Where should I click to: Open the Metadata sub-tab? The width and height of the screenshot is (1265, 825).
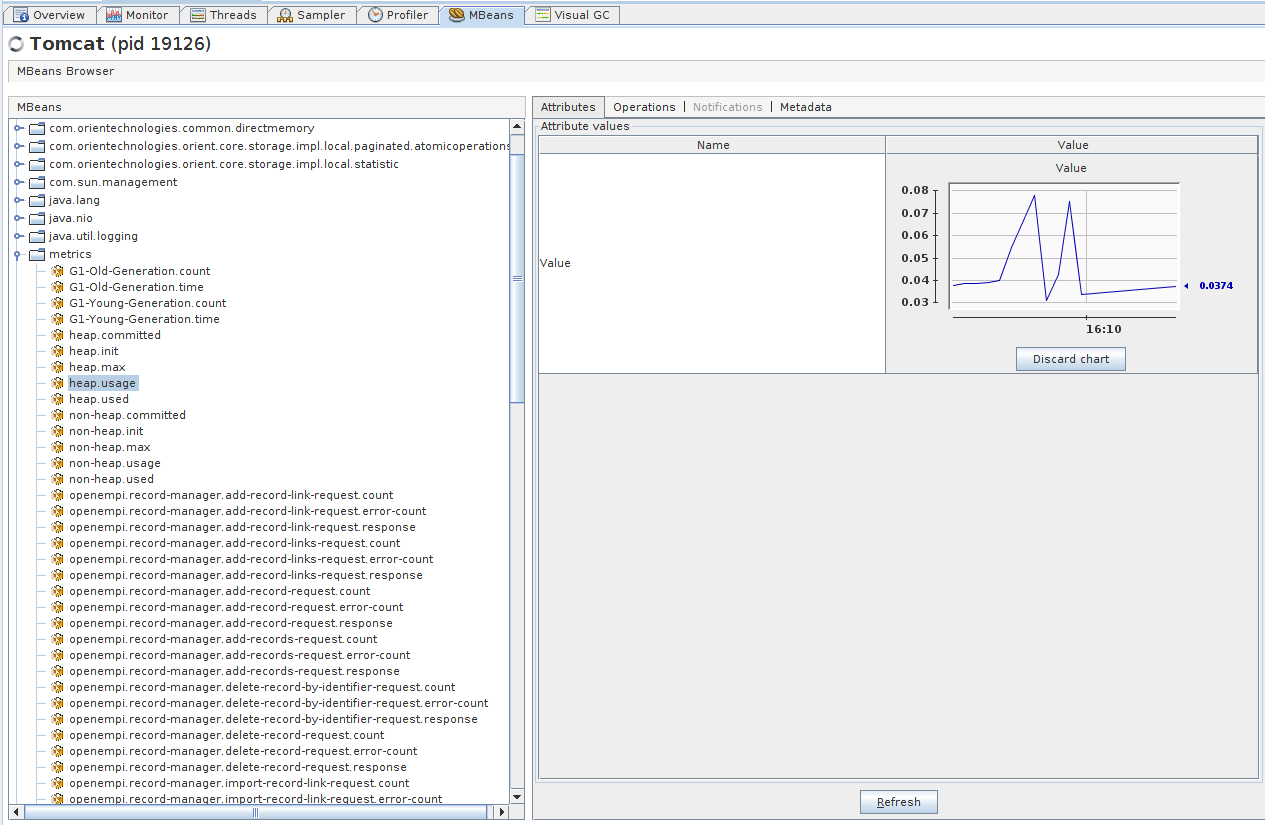(x=805, y=107)
